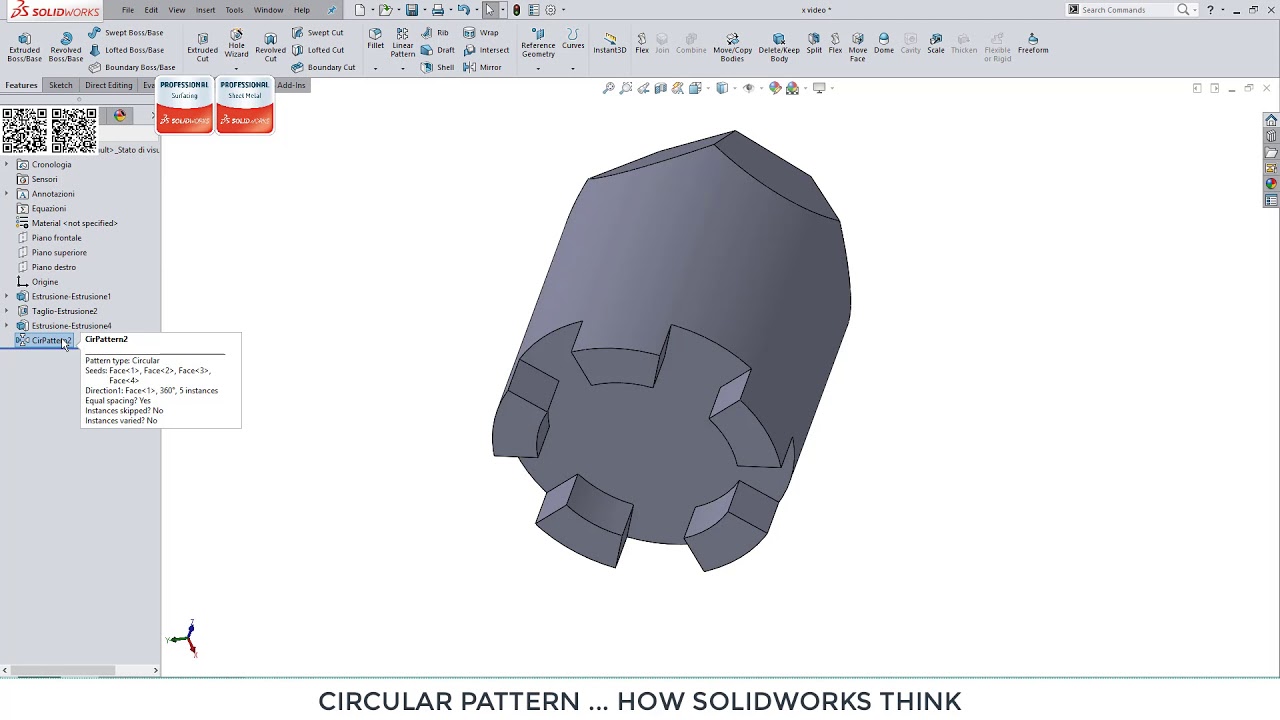The height and width of the screenshot is (720, 1280).
Task: Open the File menu
Action: pyautogui.click(x=128, y=10)
